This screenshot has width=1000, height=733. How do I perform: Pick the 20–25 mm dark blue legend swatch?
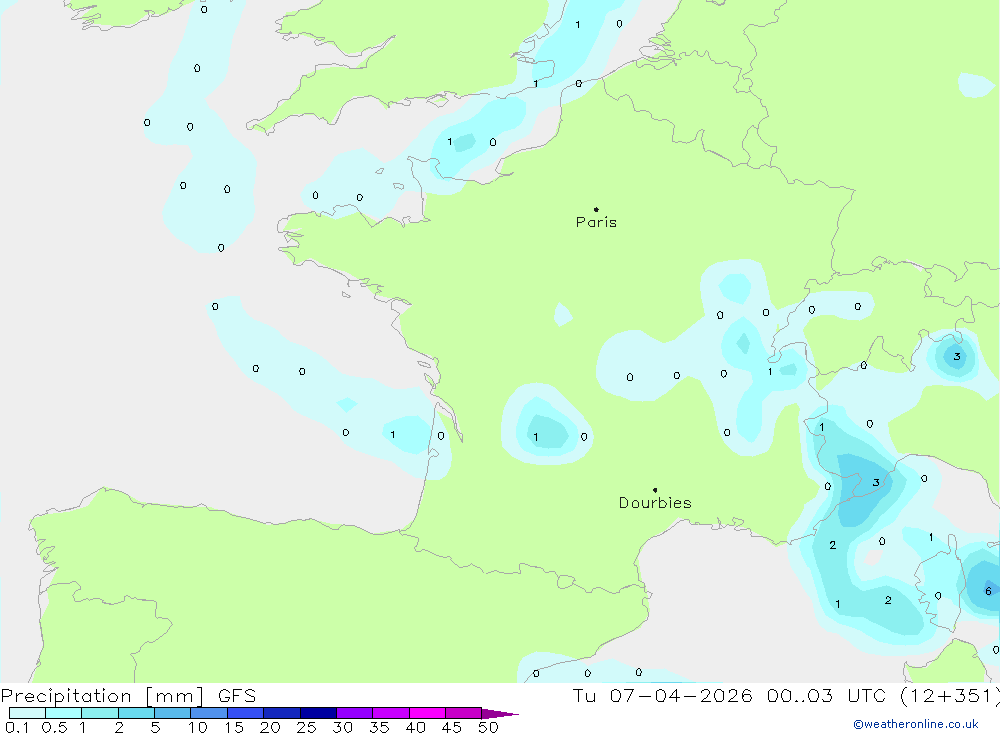coord(281,713)
